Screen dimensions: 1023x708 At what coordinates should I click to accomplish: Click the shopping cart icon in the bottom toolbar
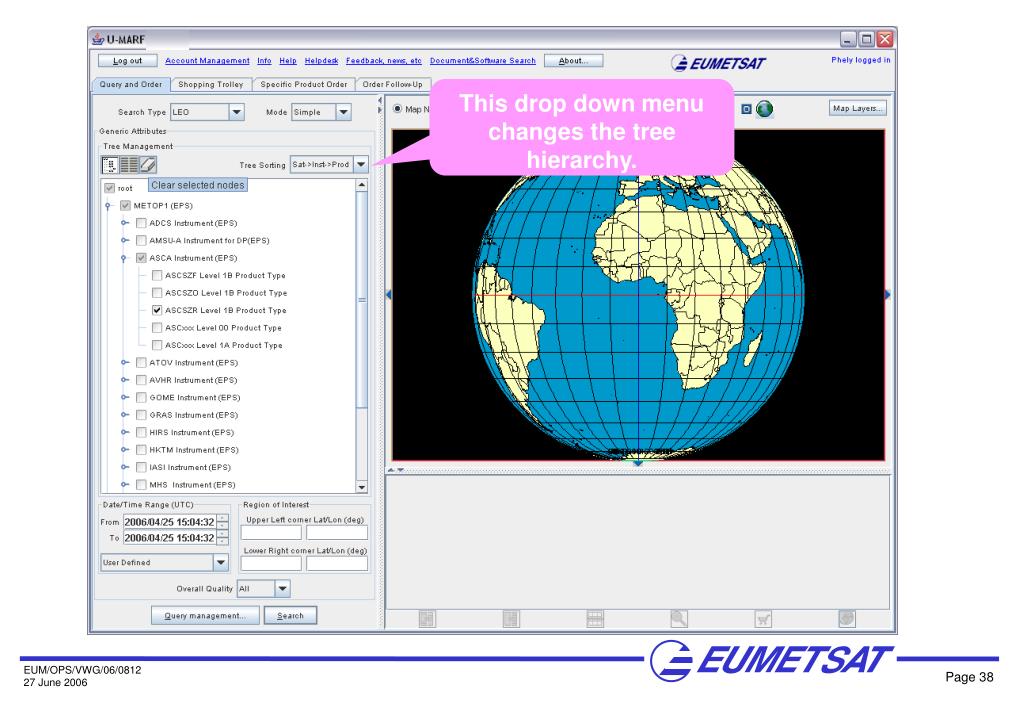pyautogui.click(x=763, y=618)
